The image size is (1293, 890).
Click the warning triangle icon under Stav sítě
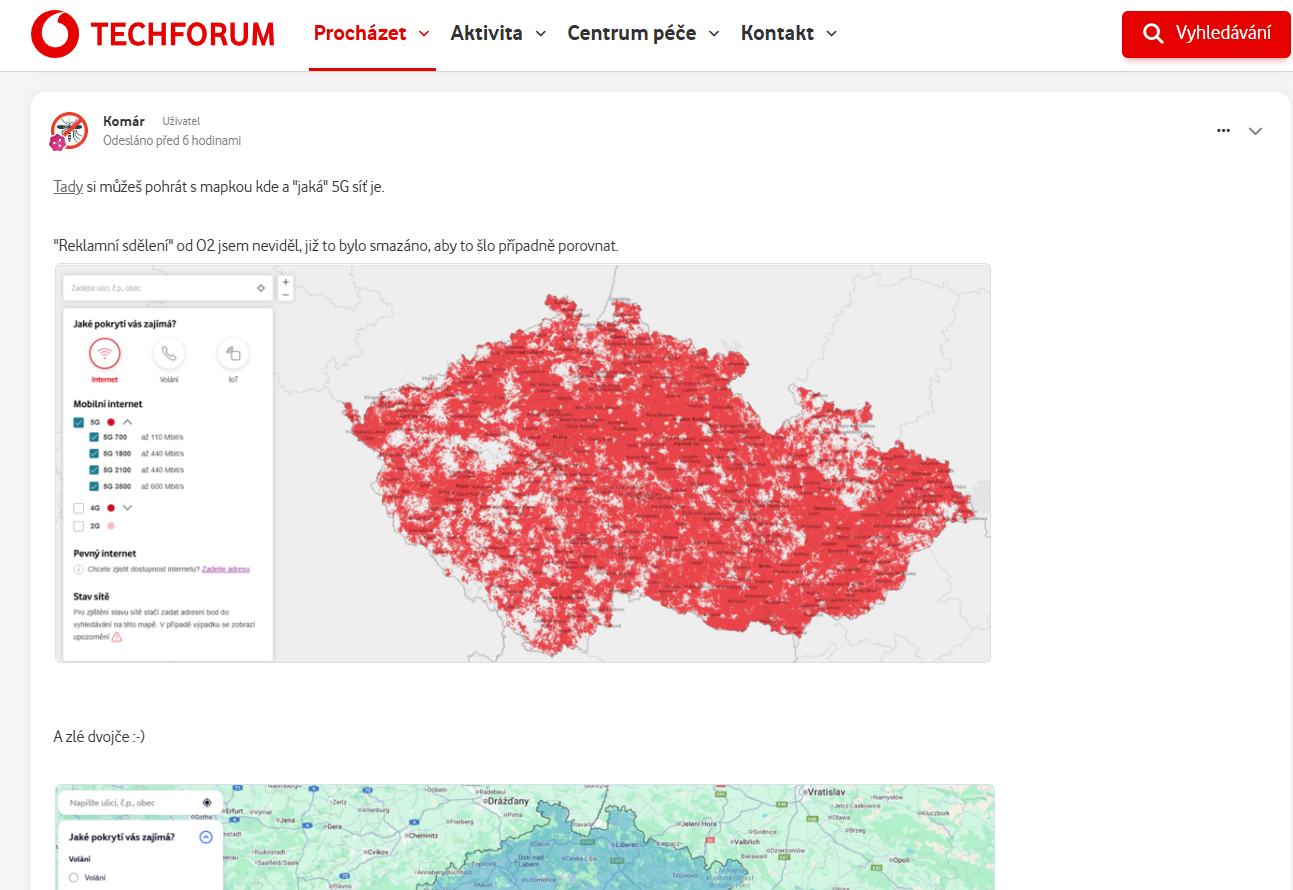[x=117, y=636]
